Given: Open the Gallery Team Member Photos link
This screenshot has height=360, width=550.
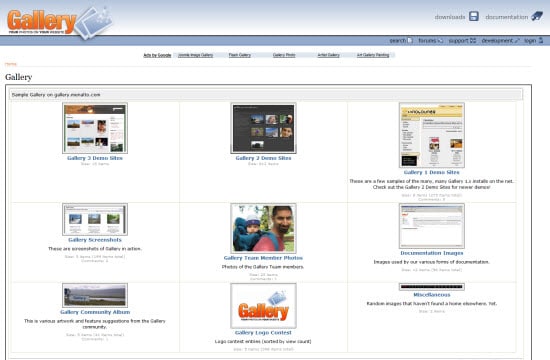Looking at the screenshot, I should pyautogui.click(x=263, y=258).
